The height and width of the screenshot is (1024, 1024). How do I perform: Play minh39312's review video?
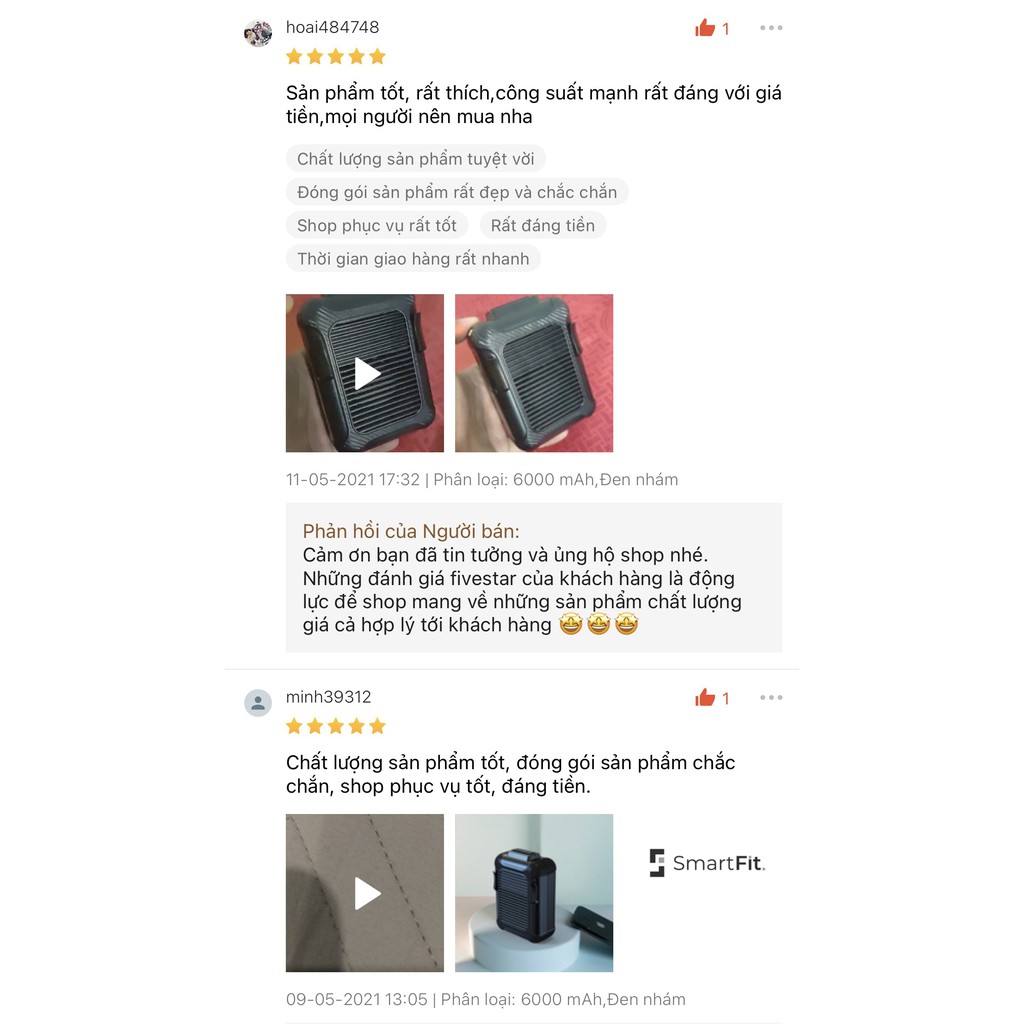[x=365, y=893]
